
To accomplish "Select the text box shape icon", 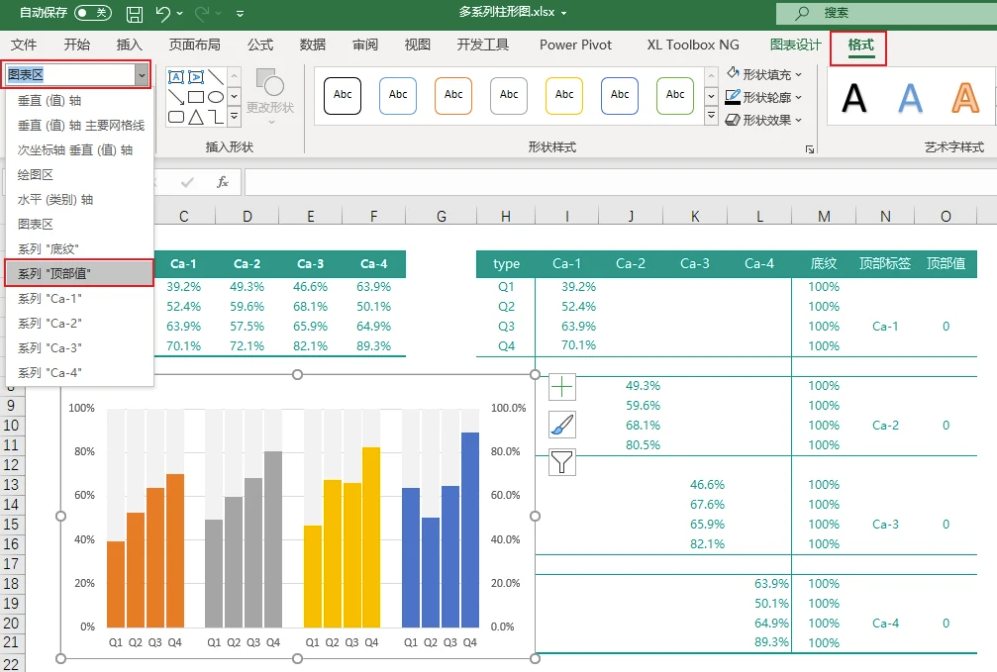I will coord(176,77).
